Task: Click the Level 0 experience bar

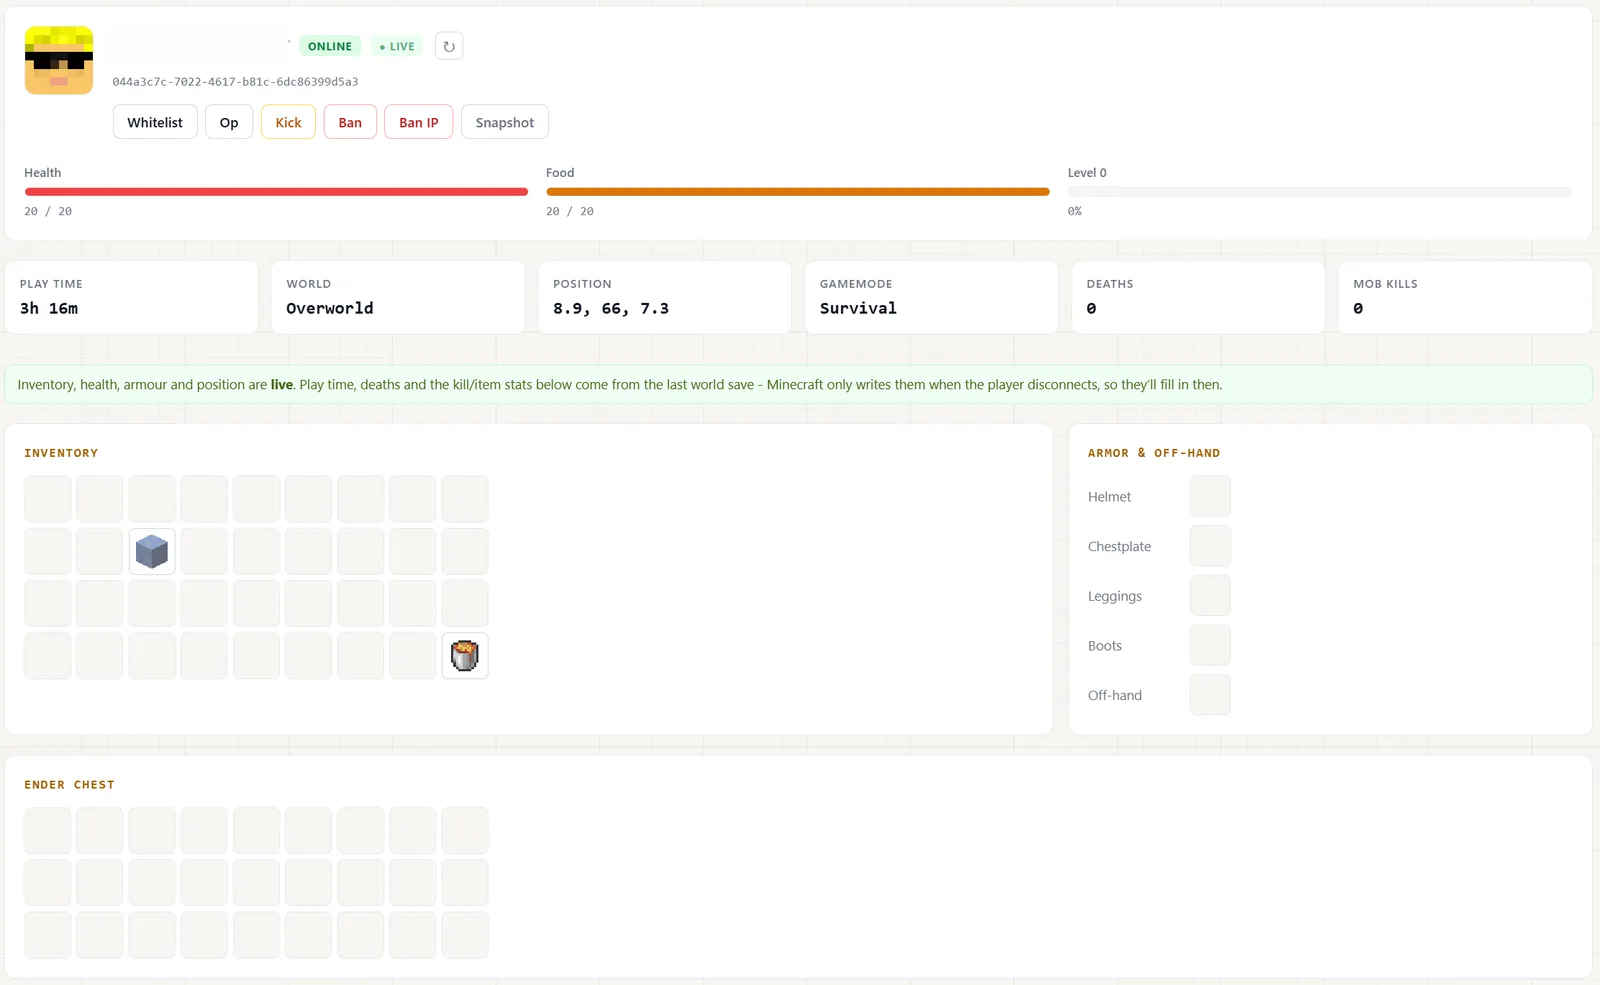Action: tap(1320, 191)
